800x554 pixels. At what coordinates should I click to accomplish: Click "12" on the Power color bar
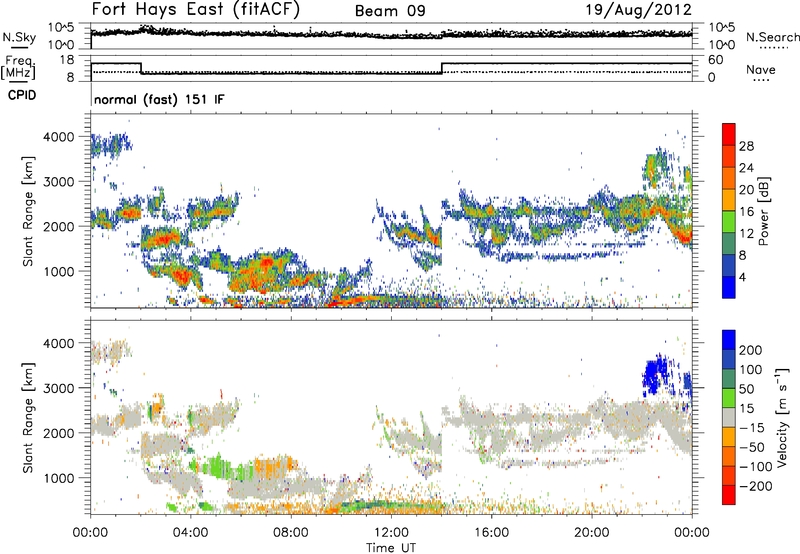pos(746,234)
